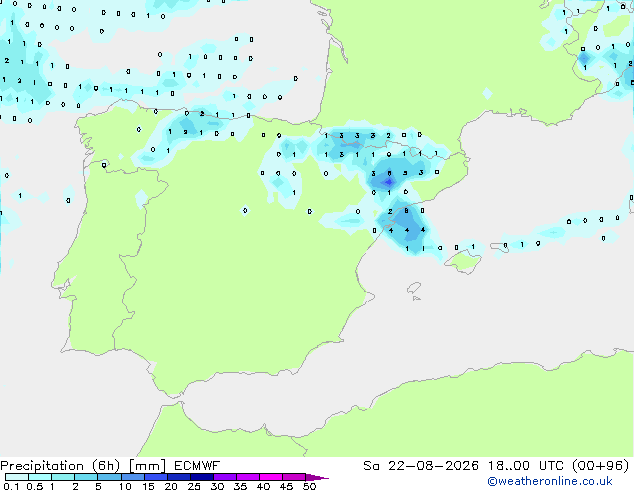Click the '20' legend scale label
Screen dimensions: 634x490
[x=171, y=486]
